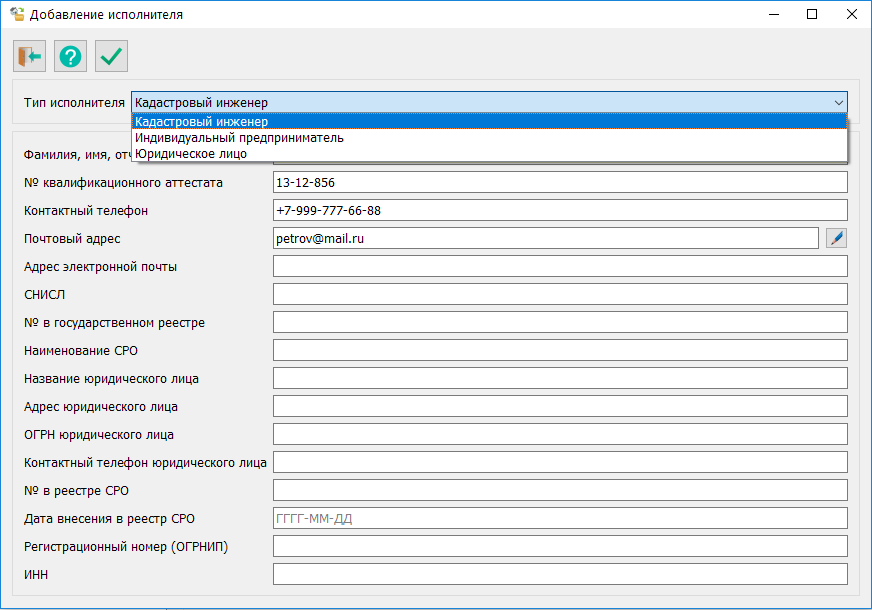
Task: Collapse the Тип исполнителя dropdown arrow
Action: tap(838, 102)
